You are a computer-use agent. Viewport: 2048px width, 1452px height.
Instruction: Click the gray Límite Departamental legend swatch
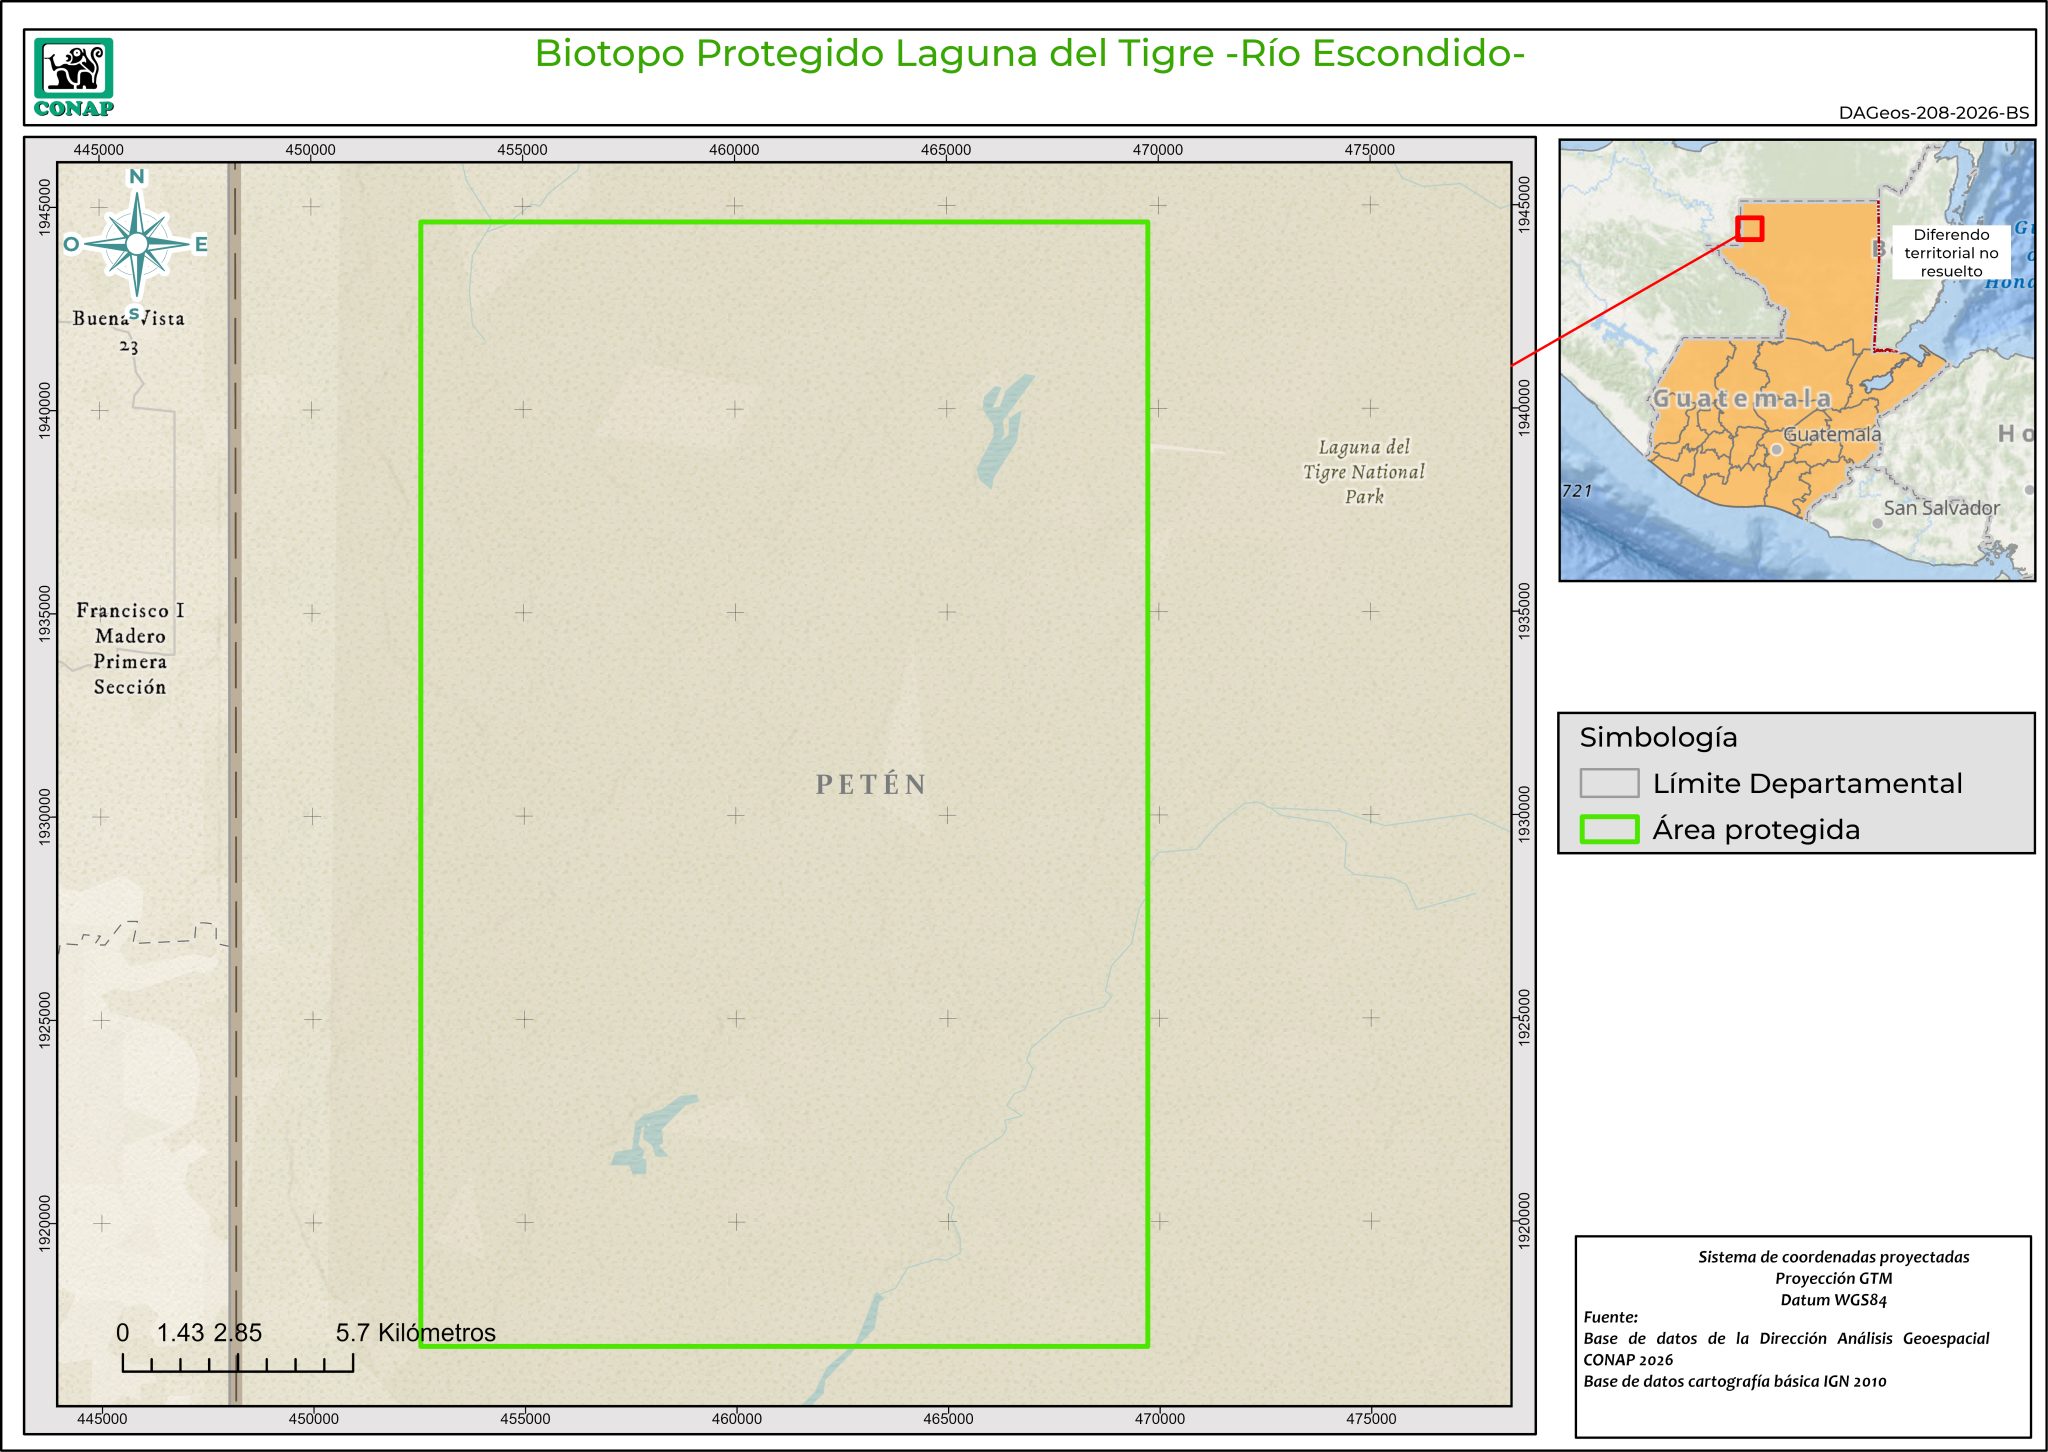(x=1608, y=783)
